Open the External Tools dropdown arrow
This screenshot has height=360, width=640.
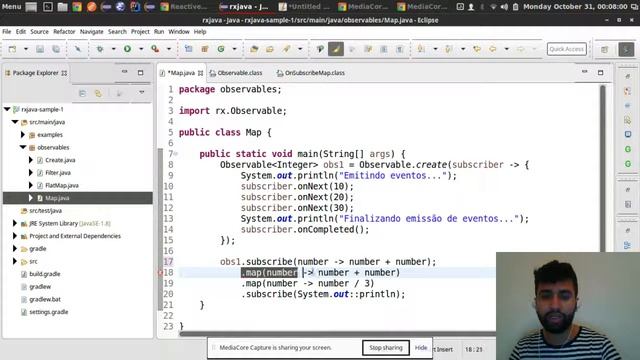tap(169, 49)
